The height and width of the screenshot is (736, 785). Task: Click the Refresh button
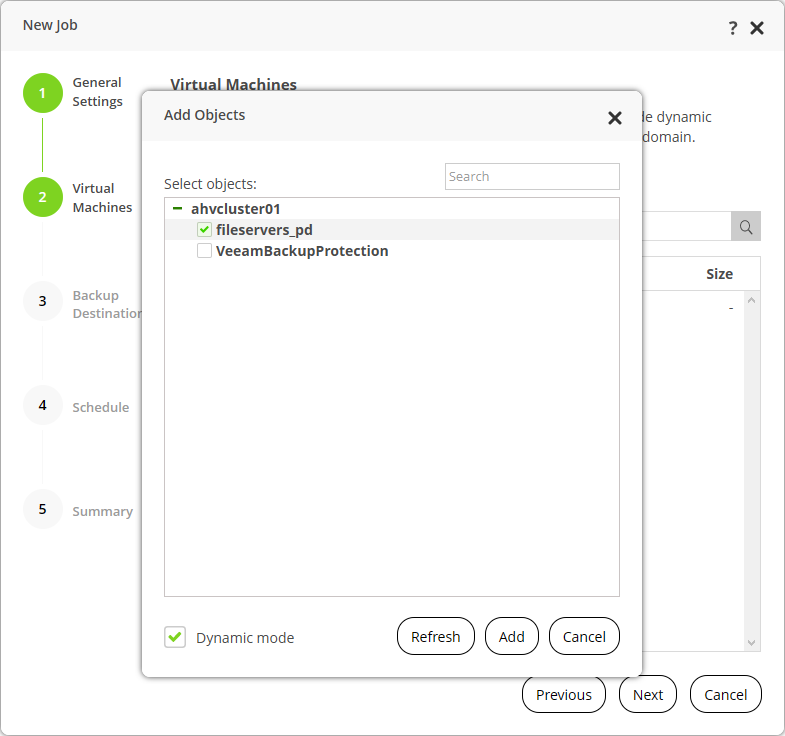[x=436, y=636]
